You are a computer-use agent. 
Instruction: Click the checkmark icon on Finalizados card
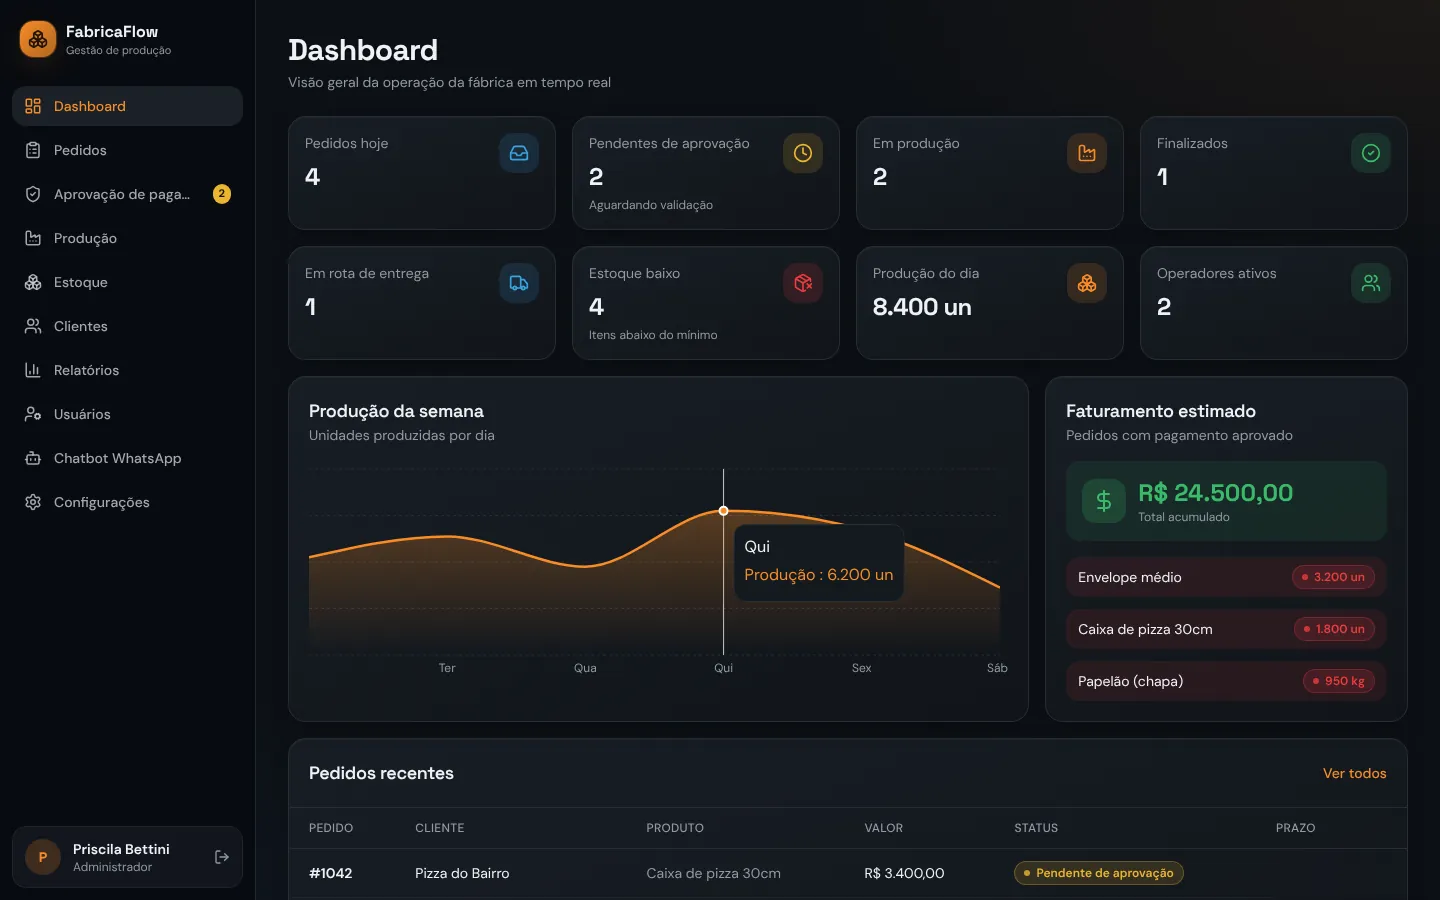click(x=1371, y=153)
